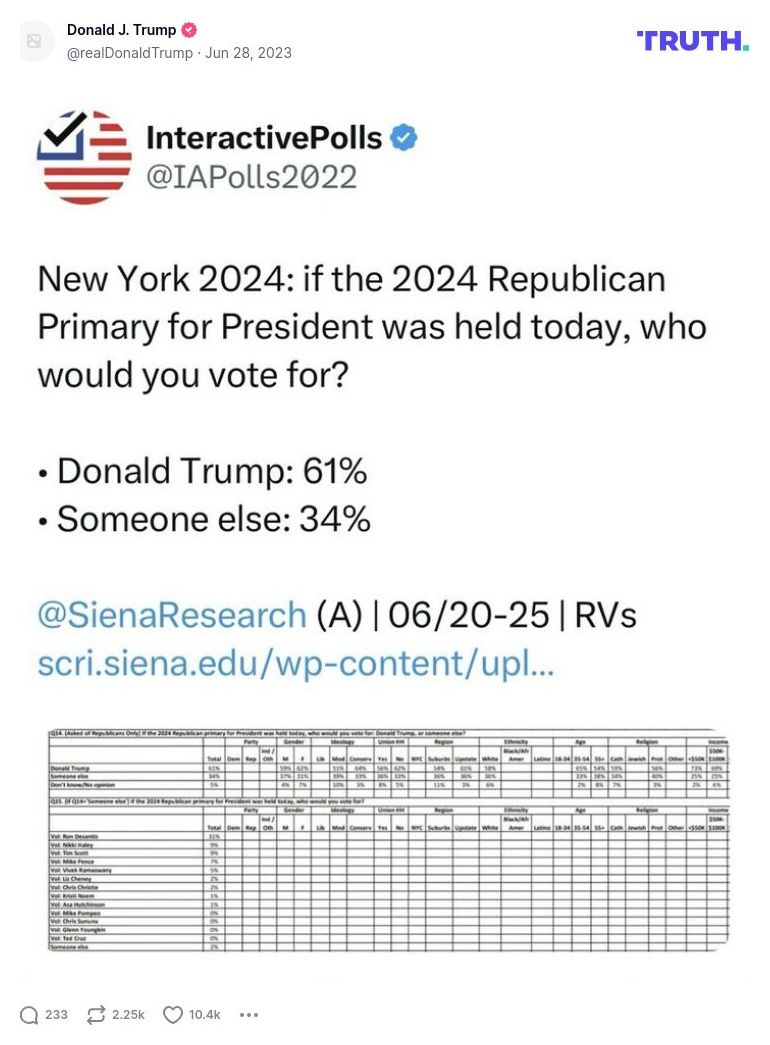Click the ReTruth arrows icon
The height and width of the screenshot is (1045, 770).
click(x=96, y=1015)
